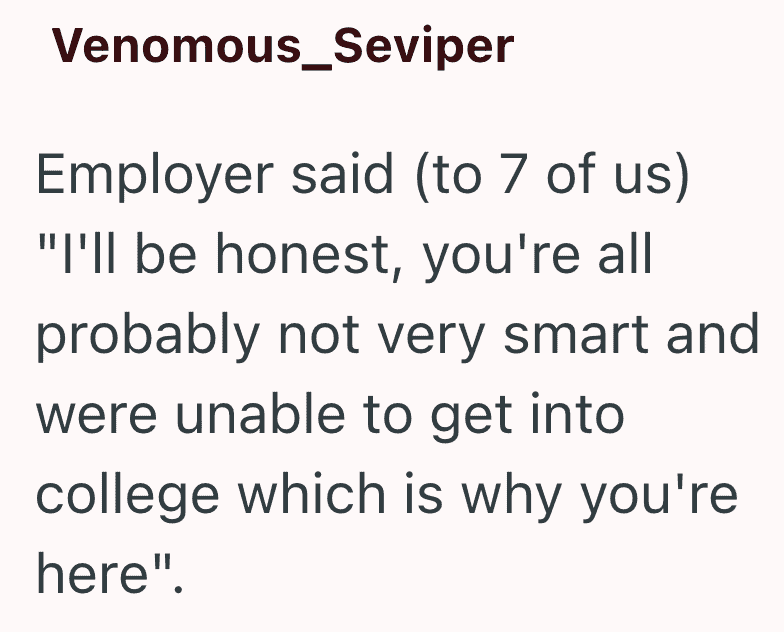This screenshot has height=632, width=784.
Task: Select the text "(to 7 of us)"
Action: coord(553,176)
